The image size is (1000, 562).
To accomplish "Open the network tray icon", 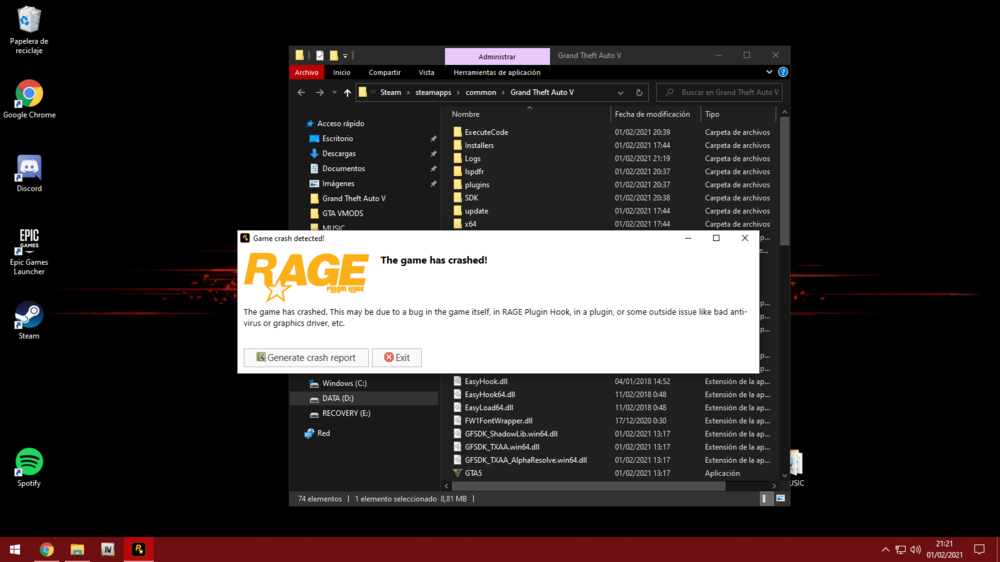I will pos(901,549).
